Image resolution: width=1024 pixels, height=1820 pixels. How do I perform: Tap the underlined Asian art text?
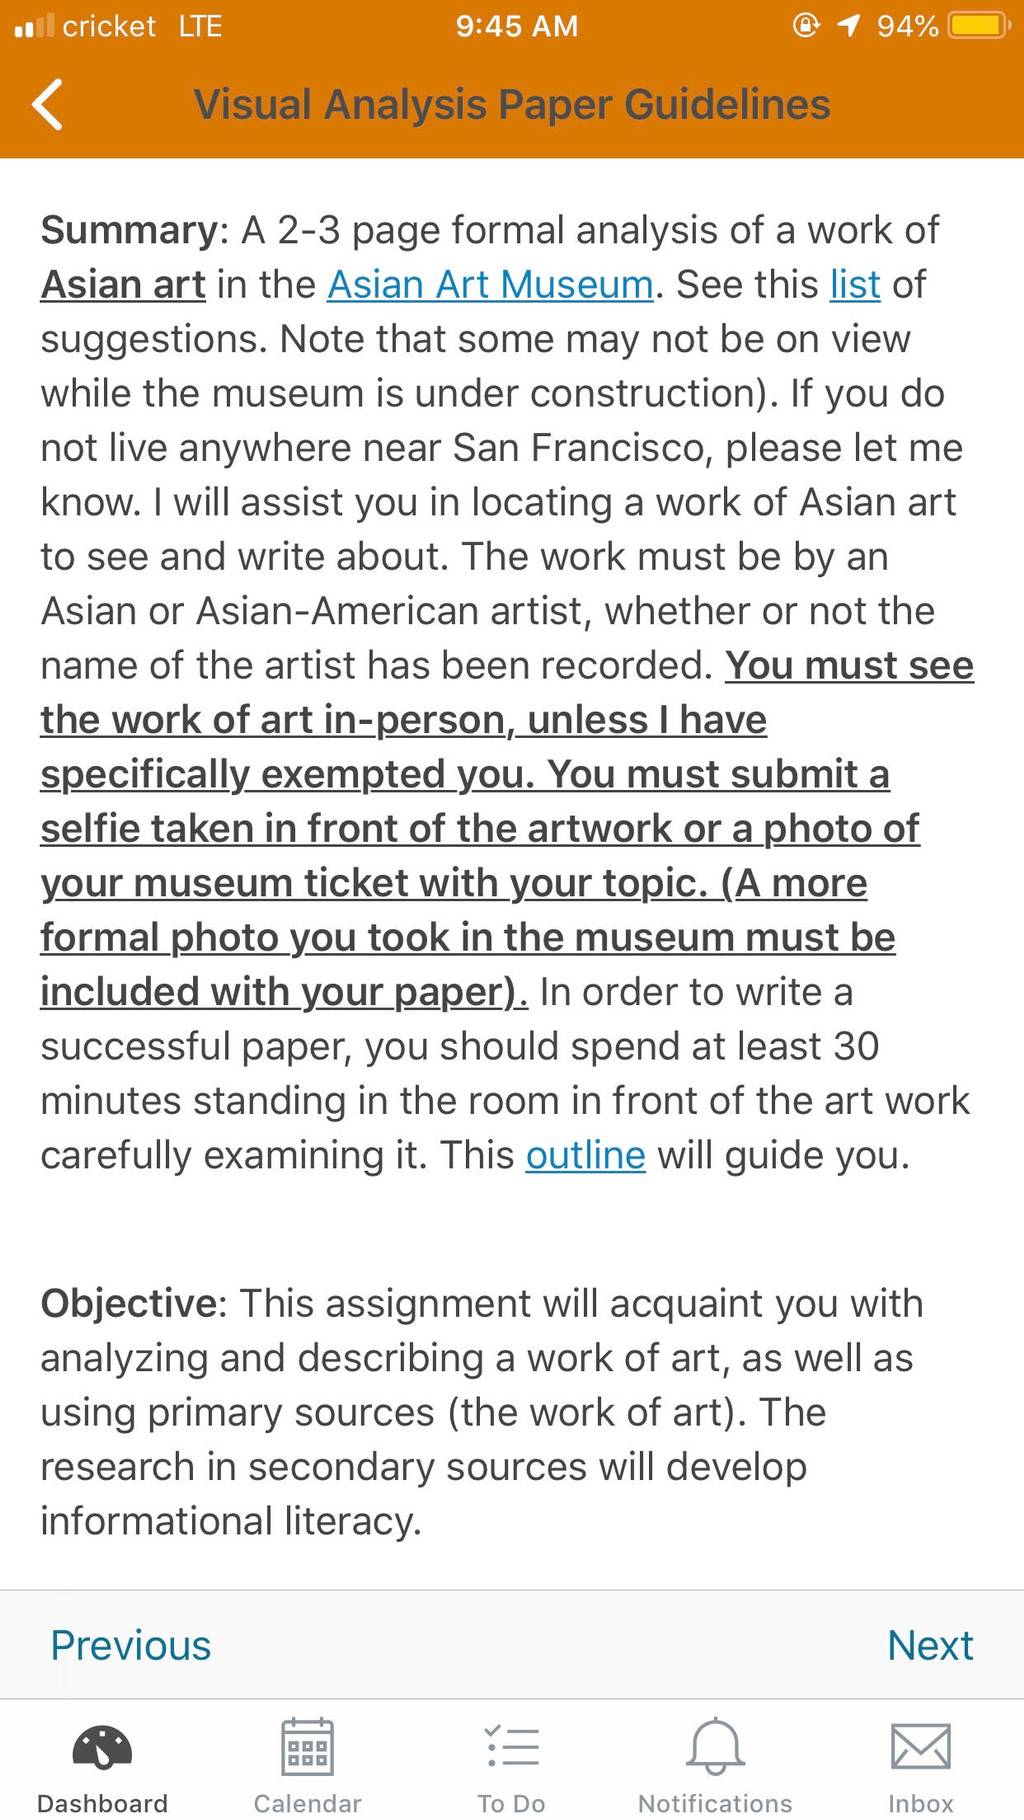pos(123,285)
